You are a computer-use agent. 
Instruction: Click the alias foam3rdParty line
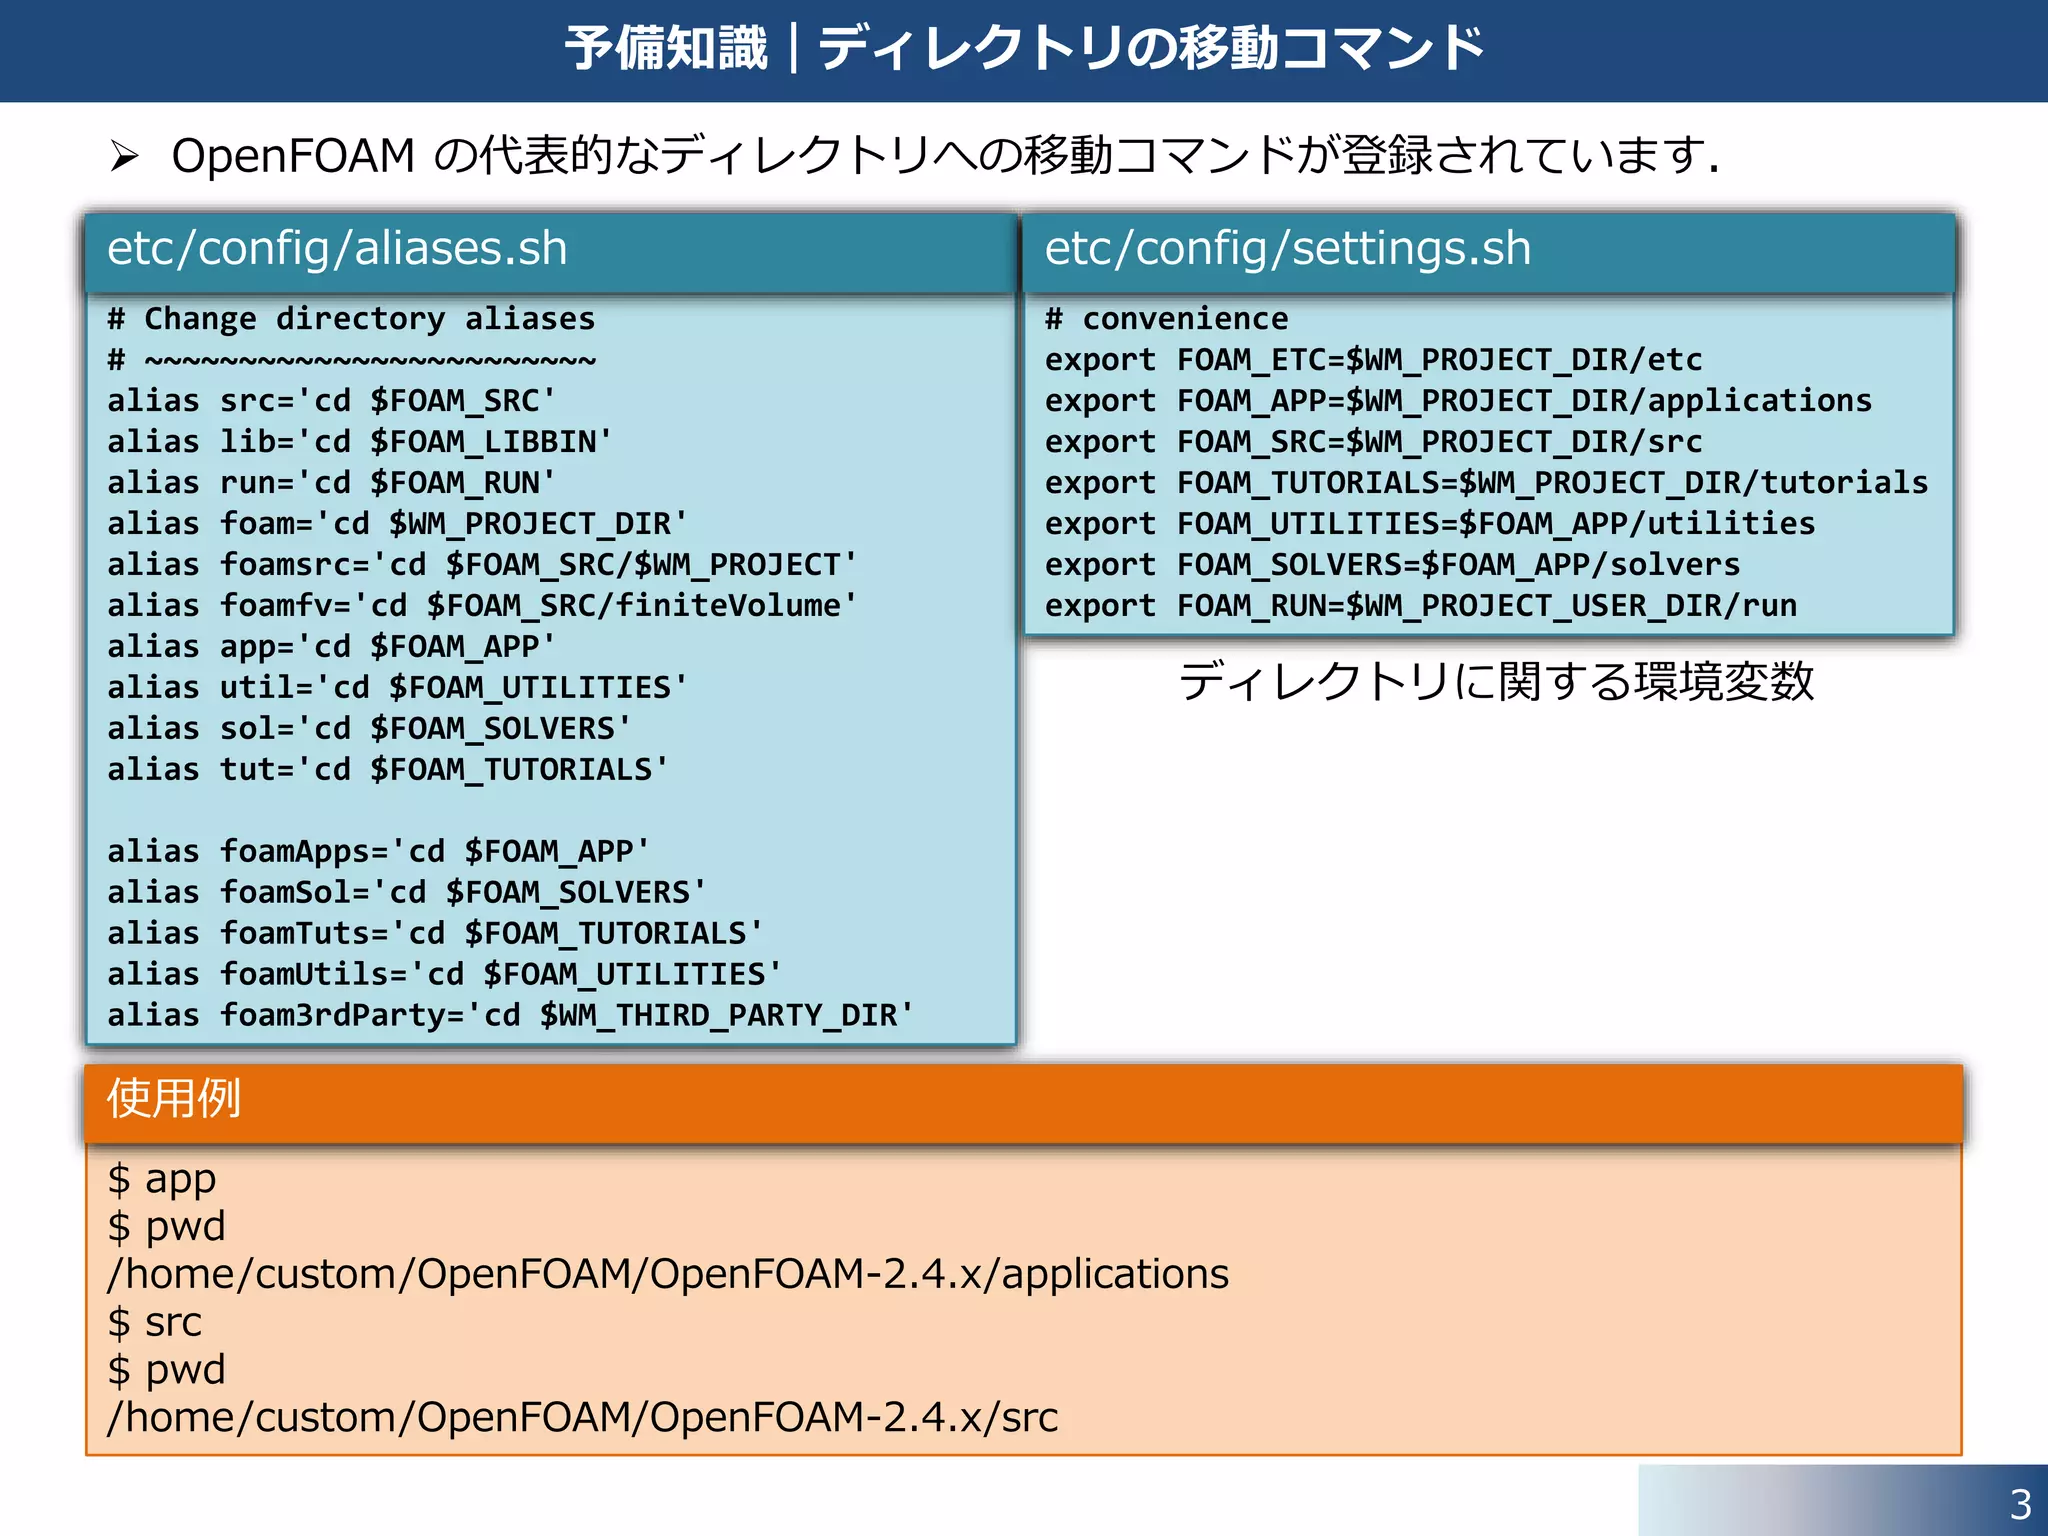[510, 1016]
